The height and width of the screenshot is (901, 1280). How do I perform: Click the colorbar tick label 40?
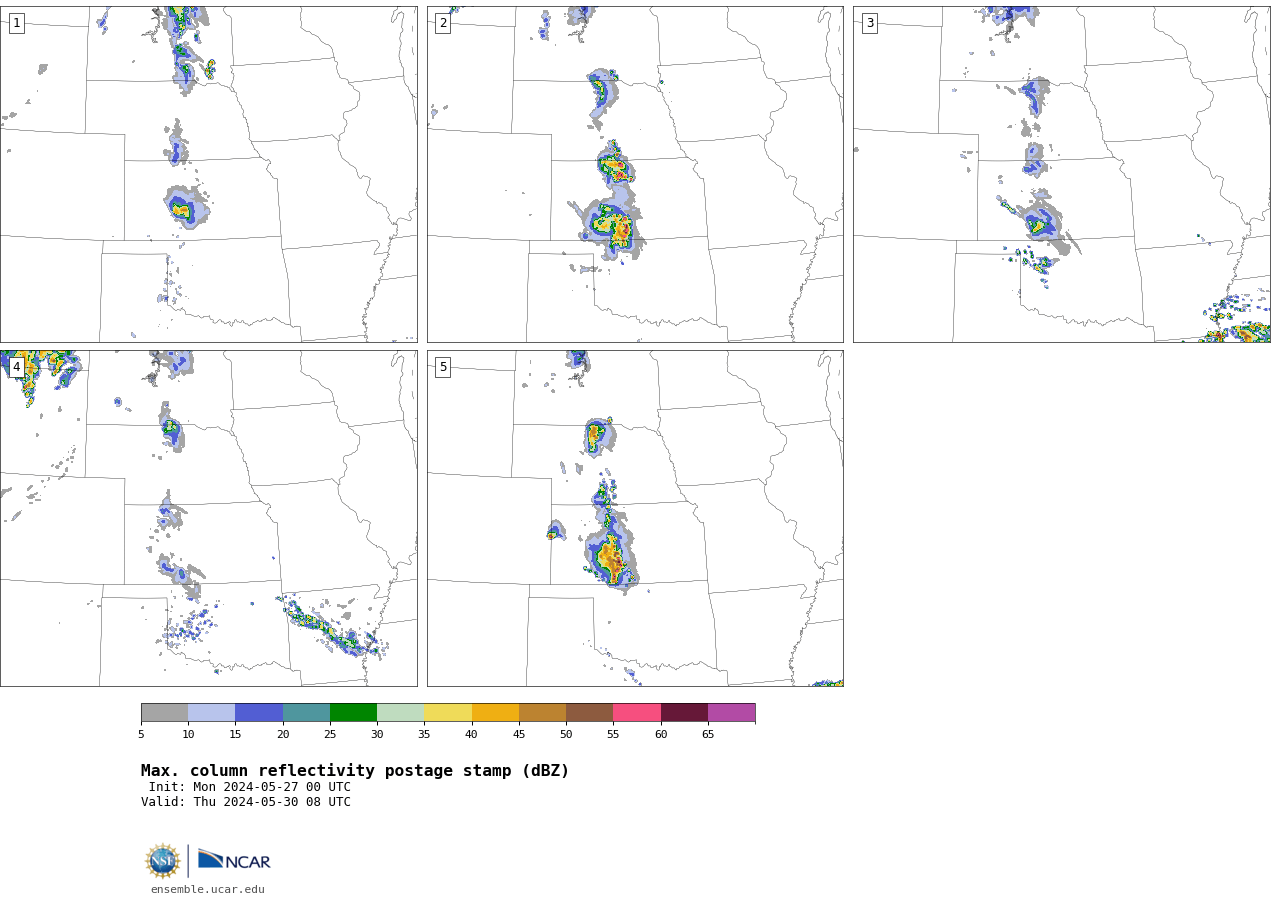[x=471, y=735]
